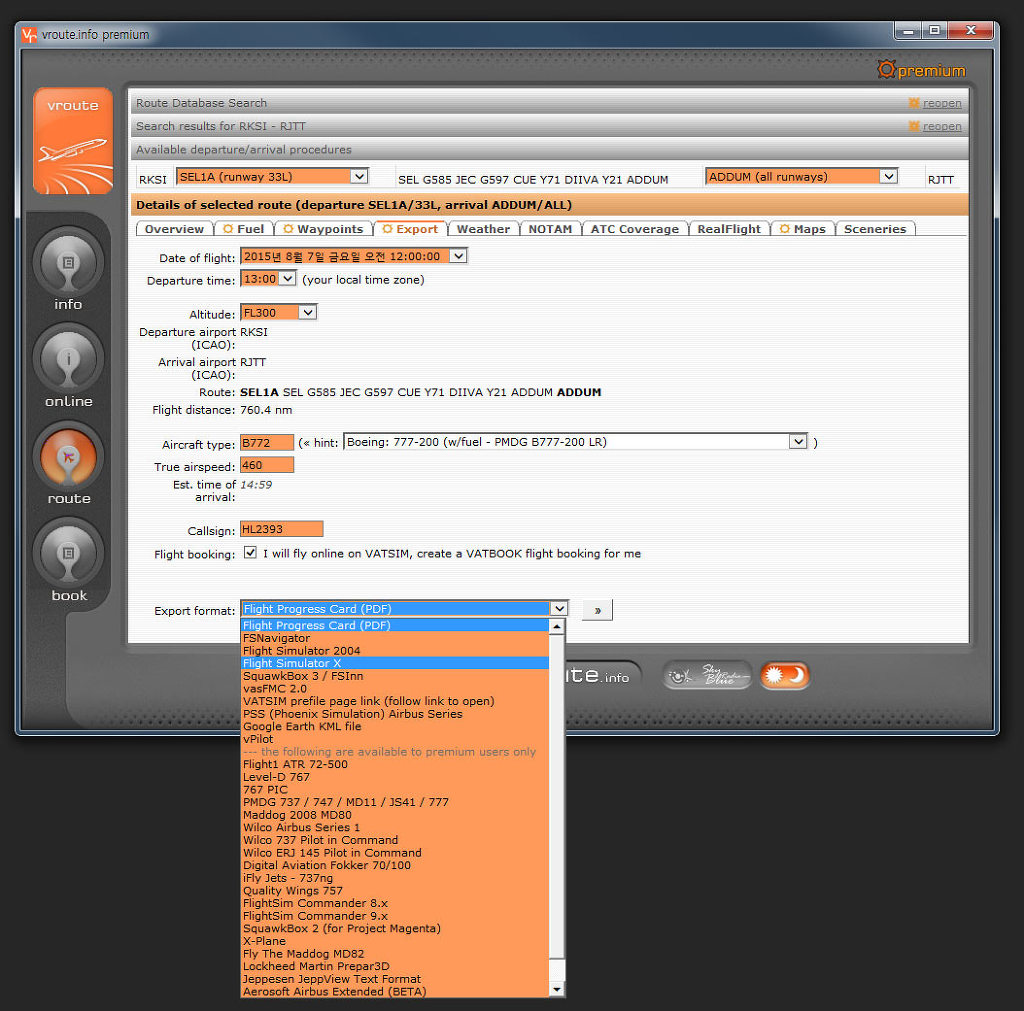1024x1011 pixels.
Task: Select Google Earth KML file format
Action: pos(394,726)
